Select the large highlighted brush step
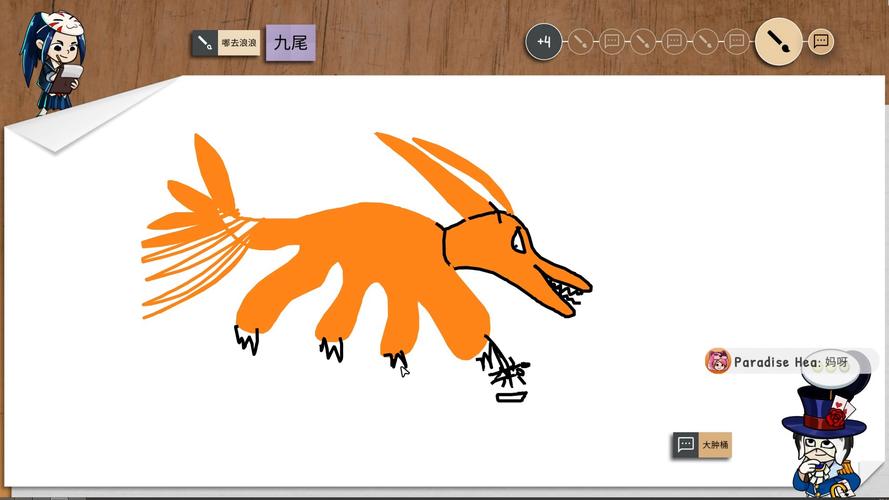The image size is (889, 500). (778, 42)
